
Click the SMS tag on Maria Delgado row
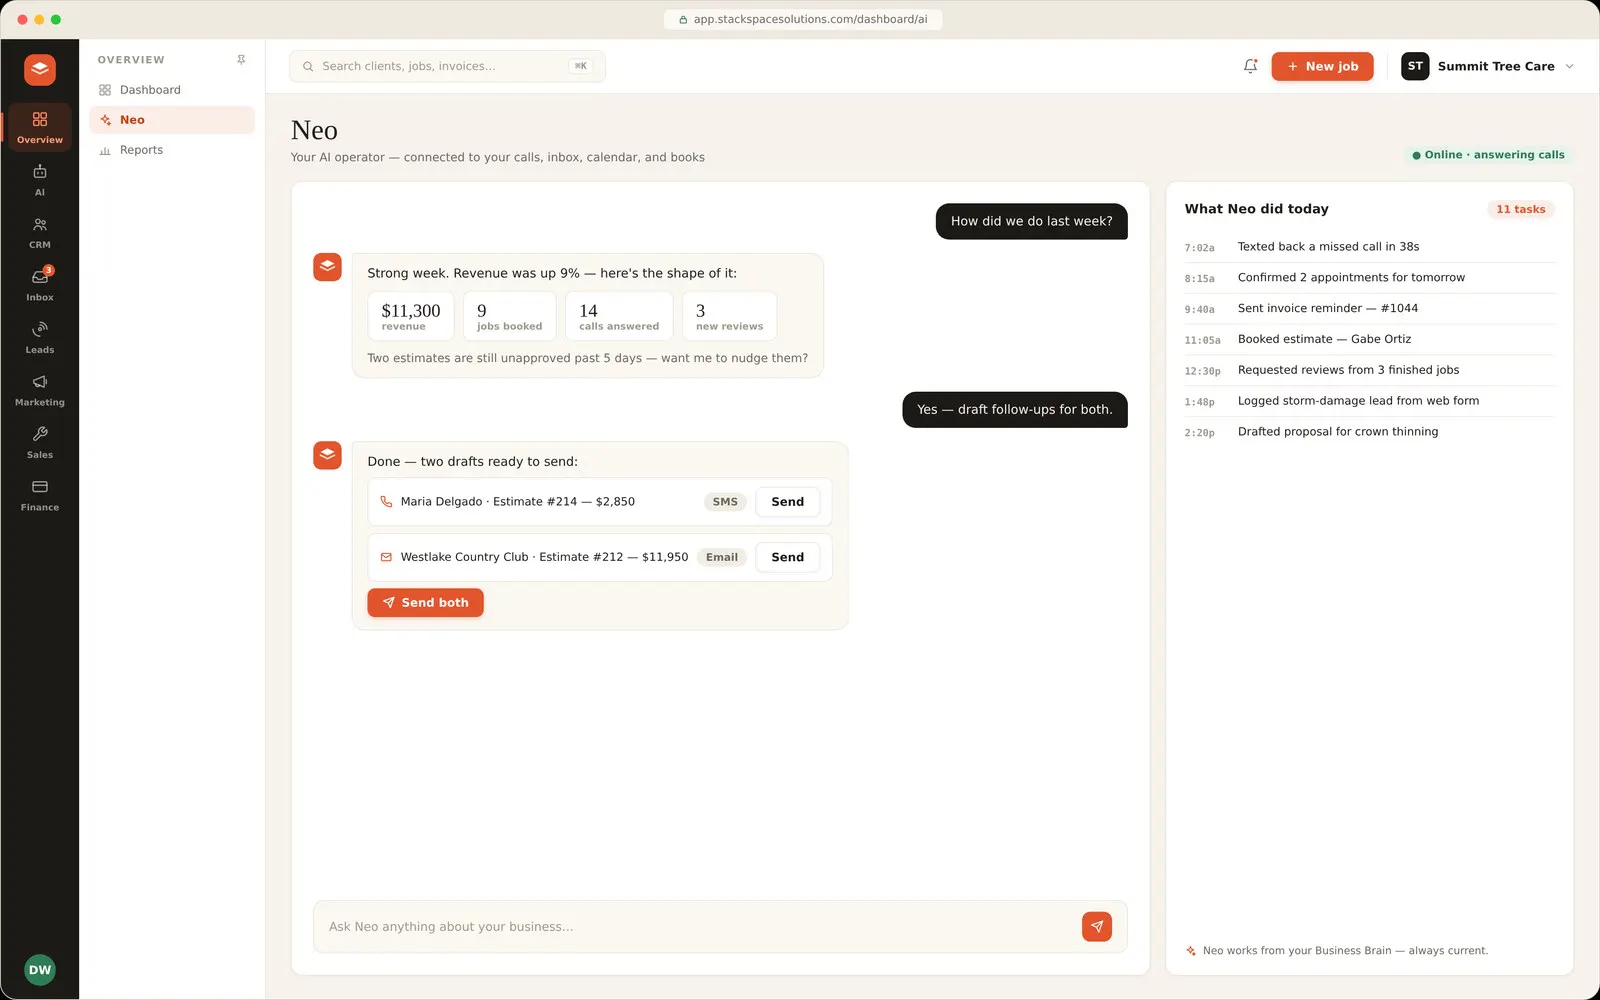725,502
